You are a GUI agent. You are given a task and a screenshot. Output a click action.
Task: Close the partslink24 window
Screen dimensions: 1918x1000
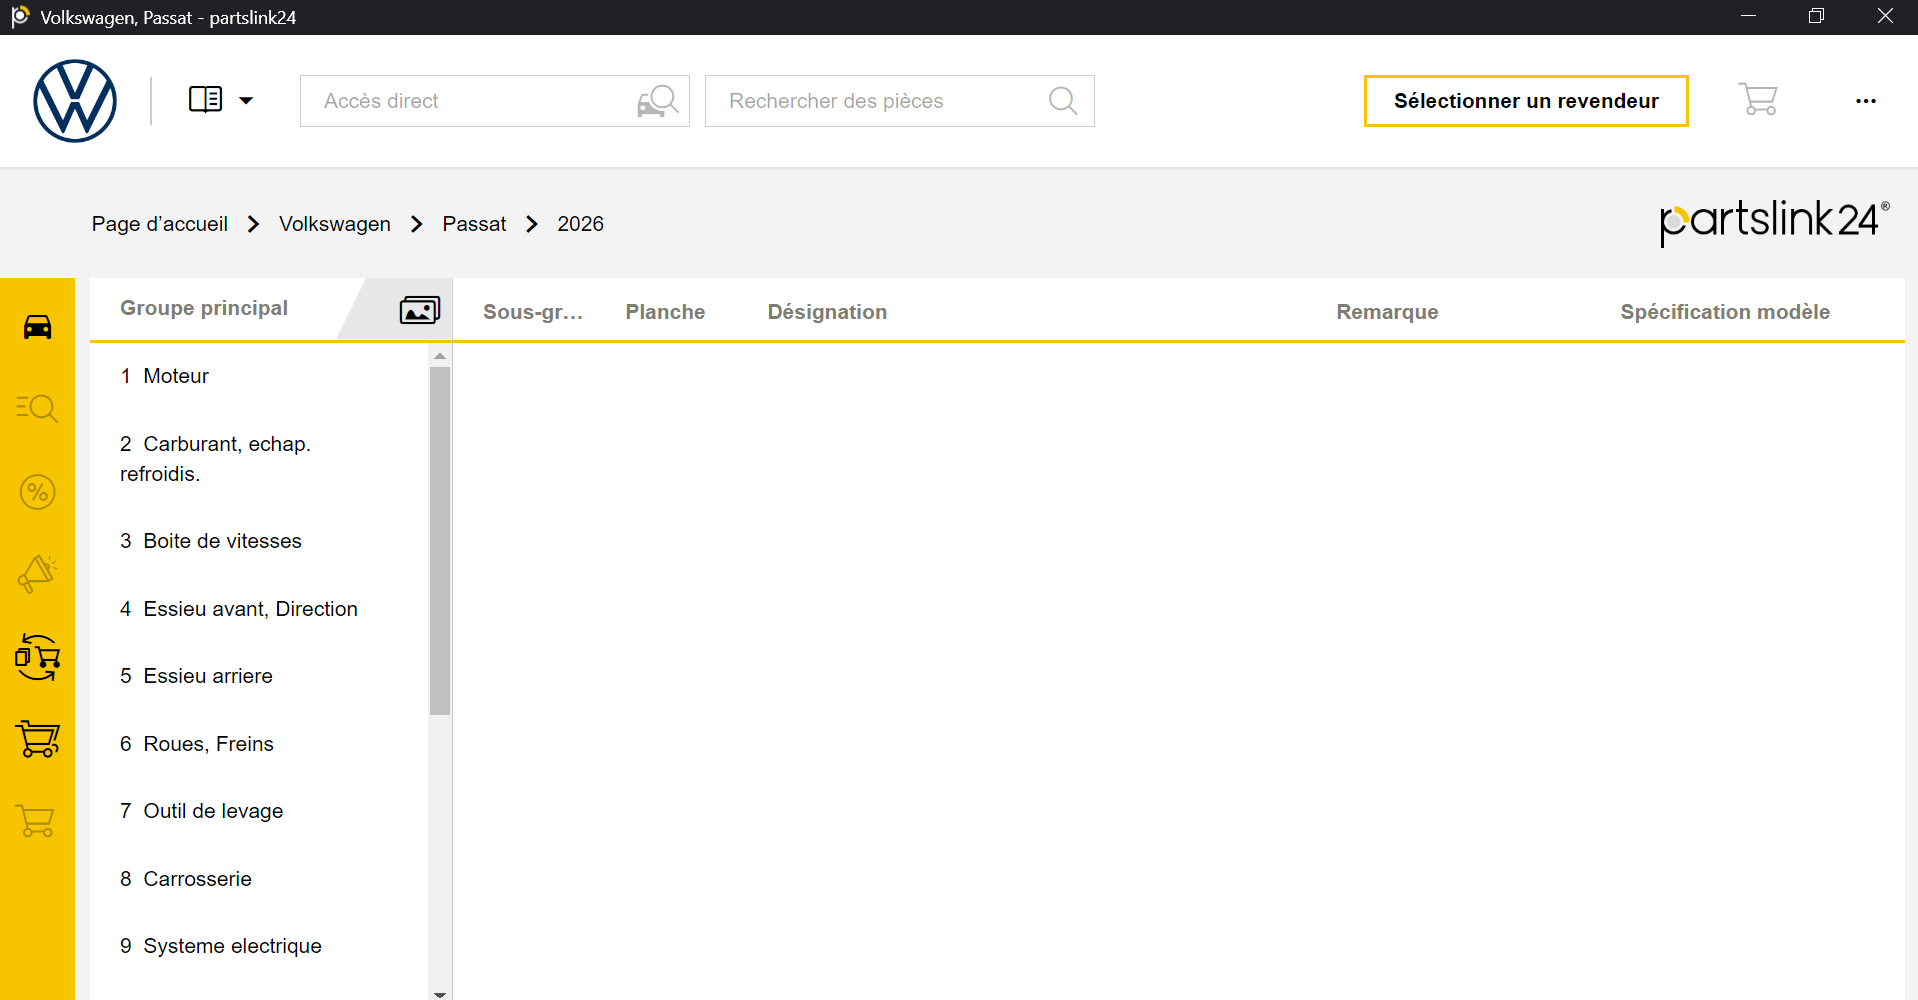tap(1885, 16)
